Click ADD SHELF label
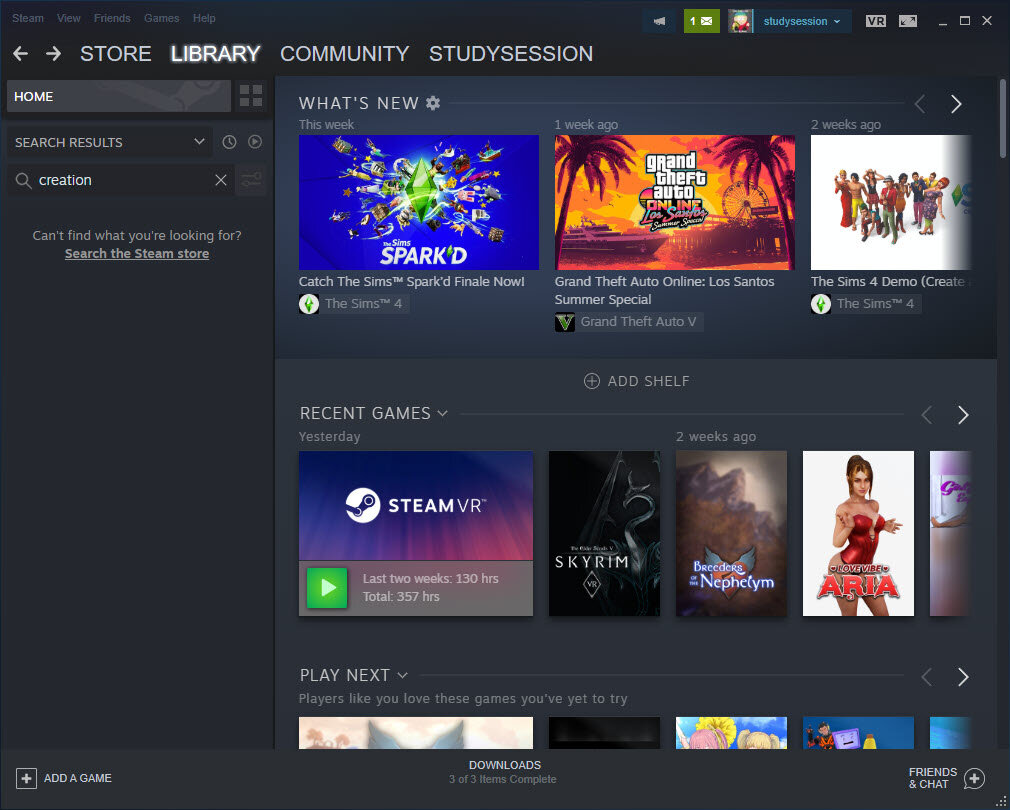The image size is (1010, 810). pos(649,381)
